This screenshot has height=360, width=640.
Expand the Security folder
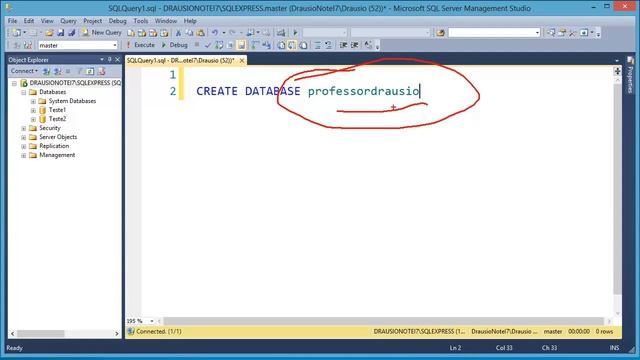[x=24, y=128]
